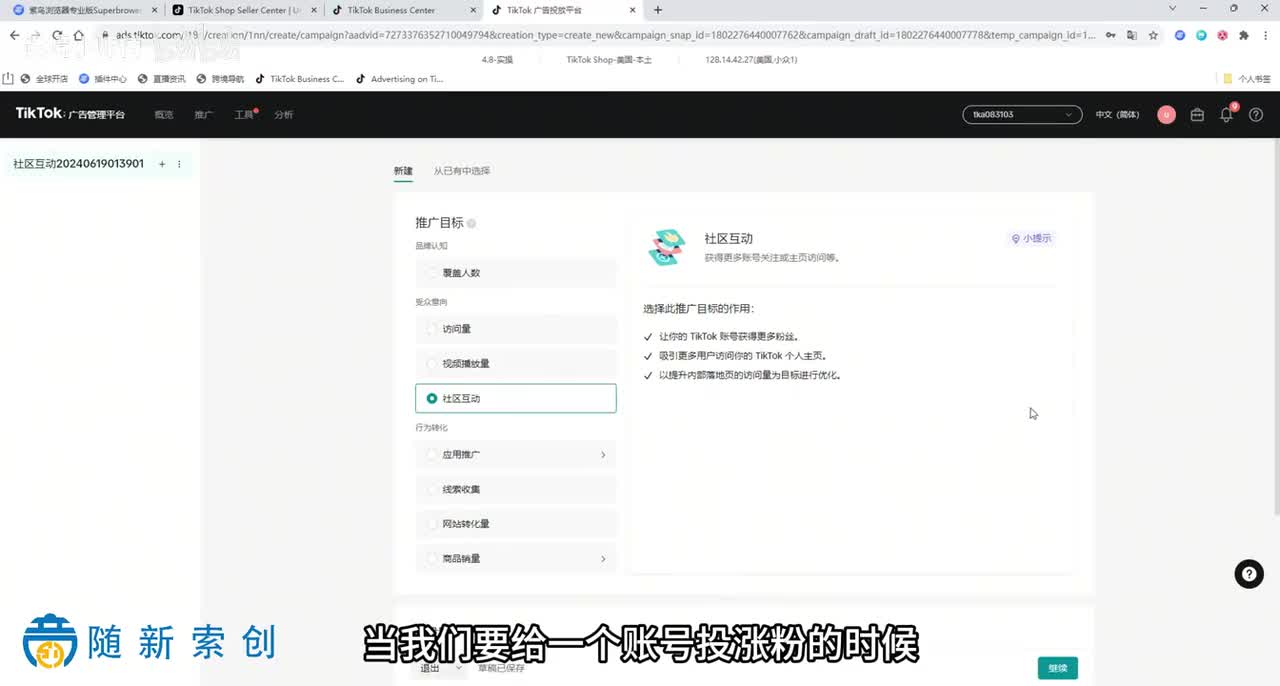Screen dimensions: 1280x686
Task: Select the 应用推广 objective
Action: 516,455
